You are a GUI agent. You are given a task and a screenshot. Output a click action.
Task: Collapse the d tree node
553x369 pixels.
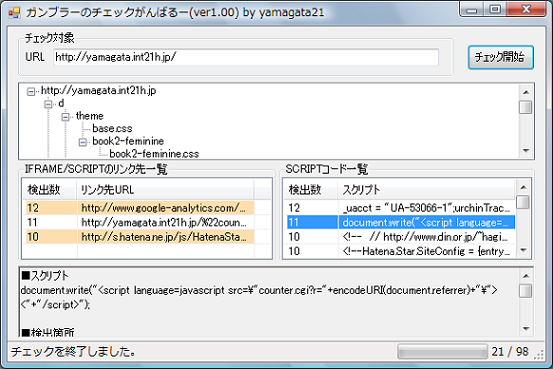(48, 104)
